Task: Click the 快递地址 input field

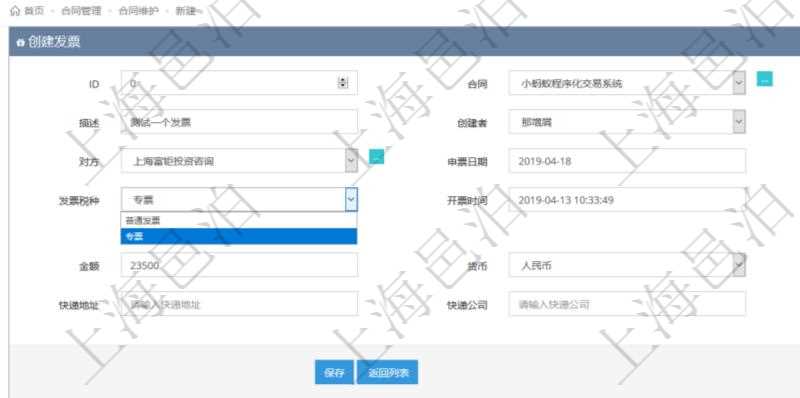Action: coord(239,304)
